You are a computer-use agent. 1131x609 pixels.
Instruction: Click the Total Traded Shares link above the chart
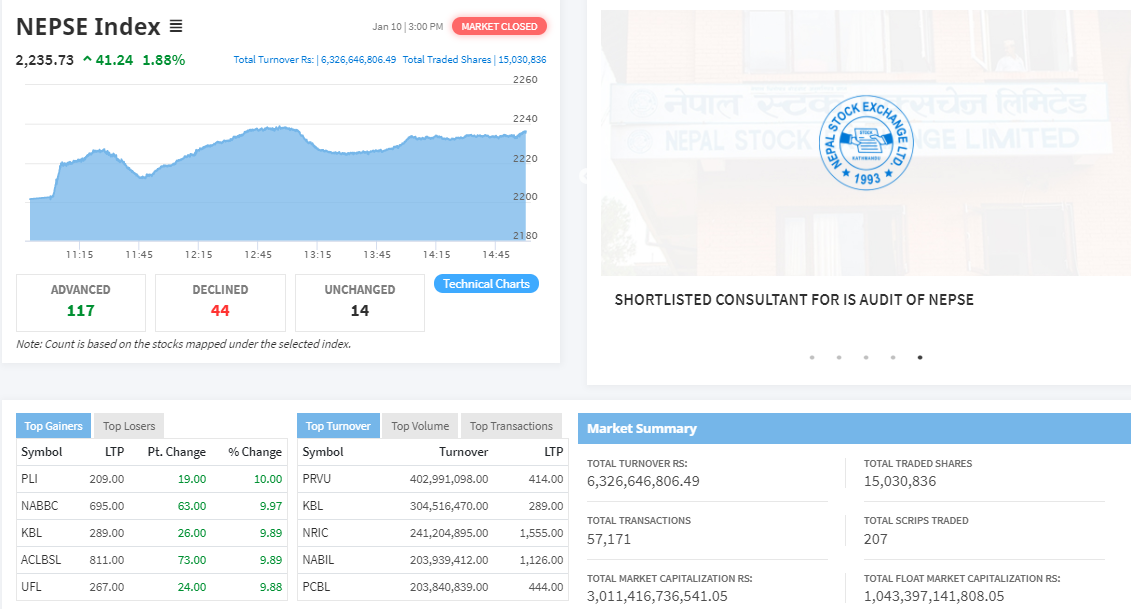click(x=475, y=60)
